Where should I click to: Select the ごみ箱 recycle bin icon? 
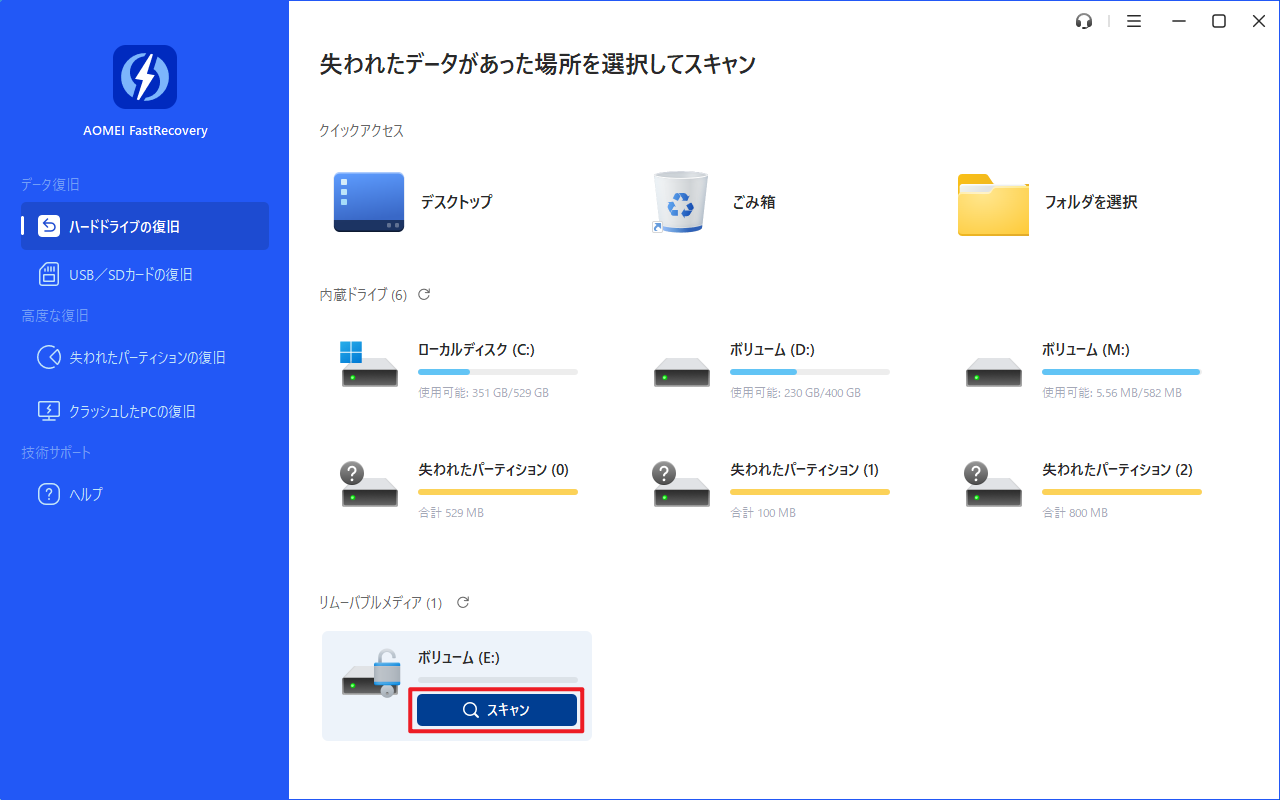681,202
